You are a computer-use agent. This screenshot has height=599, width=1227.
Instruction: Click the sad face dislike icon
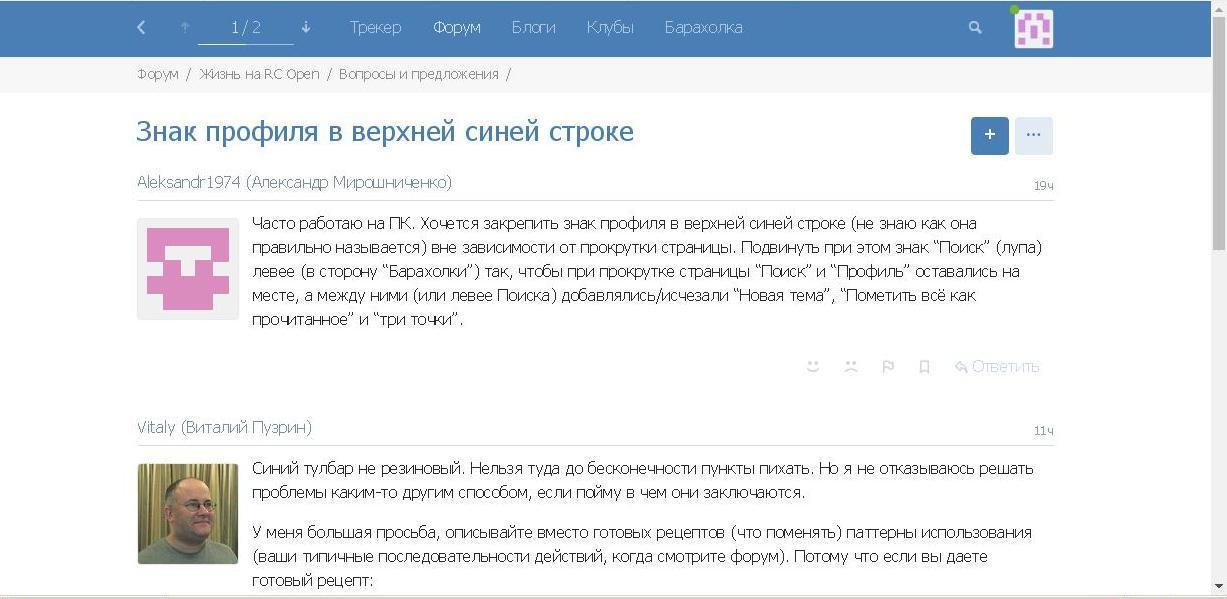tap(850, 367)
